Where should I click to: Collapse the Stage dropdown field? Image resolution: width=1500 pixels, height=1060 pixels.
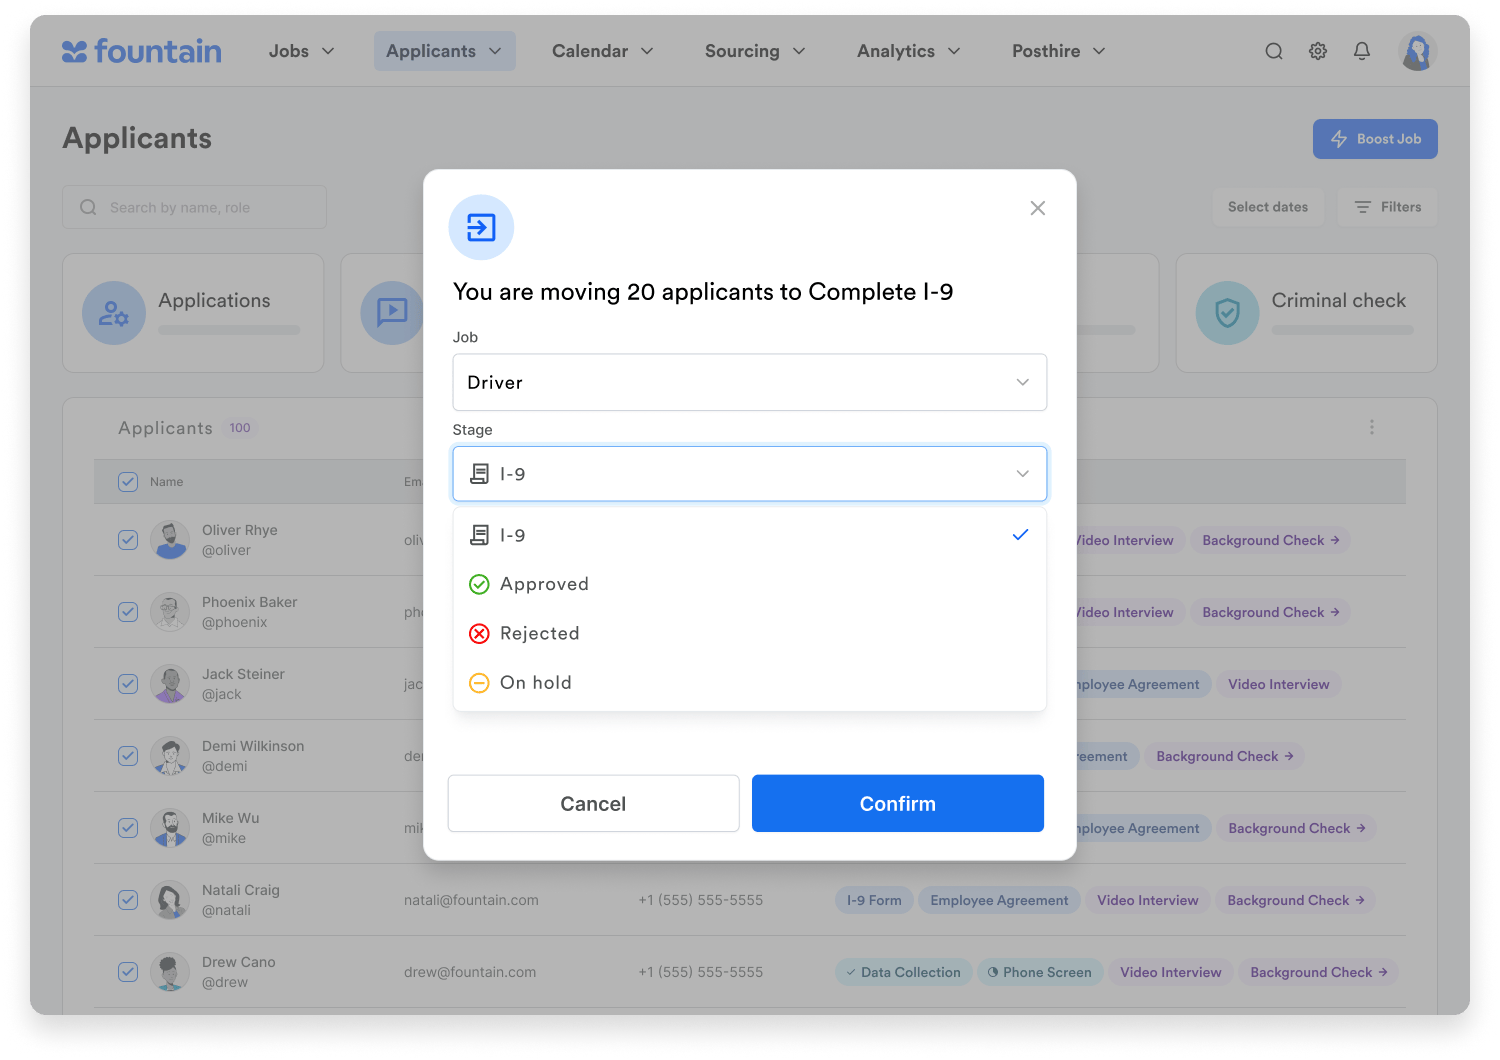(x=749, y=474)
